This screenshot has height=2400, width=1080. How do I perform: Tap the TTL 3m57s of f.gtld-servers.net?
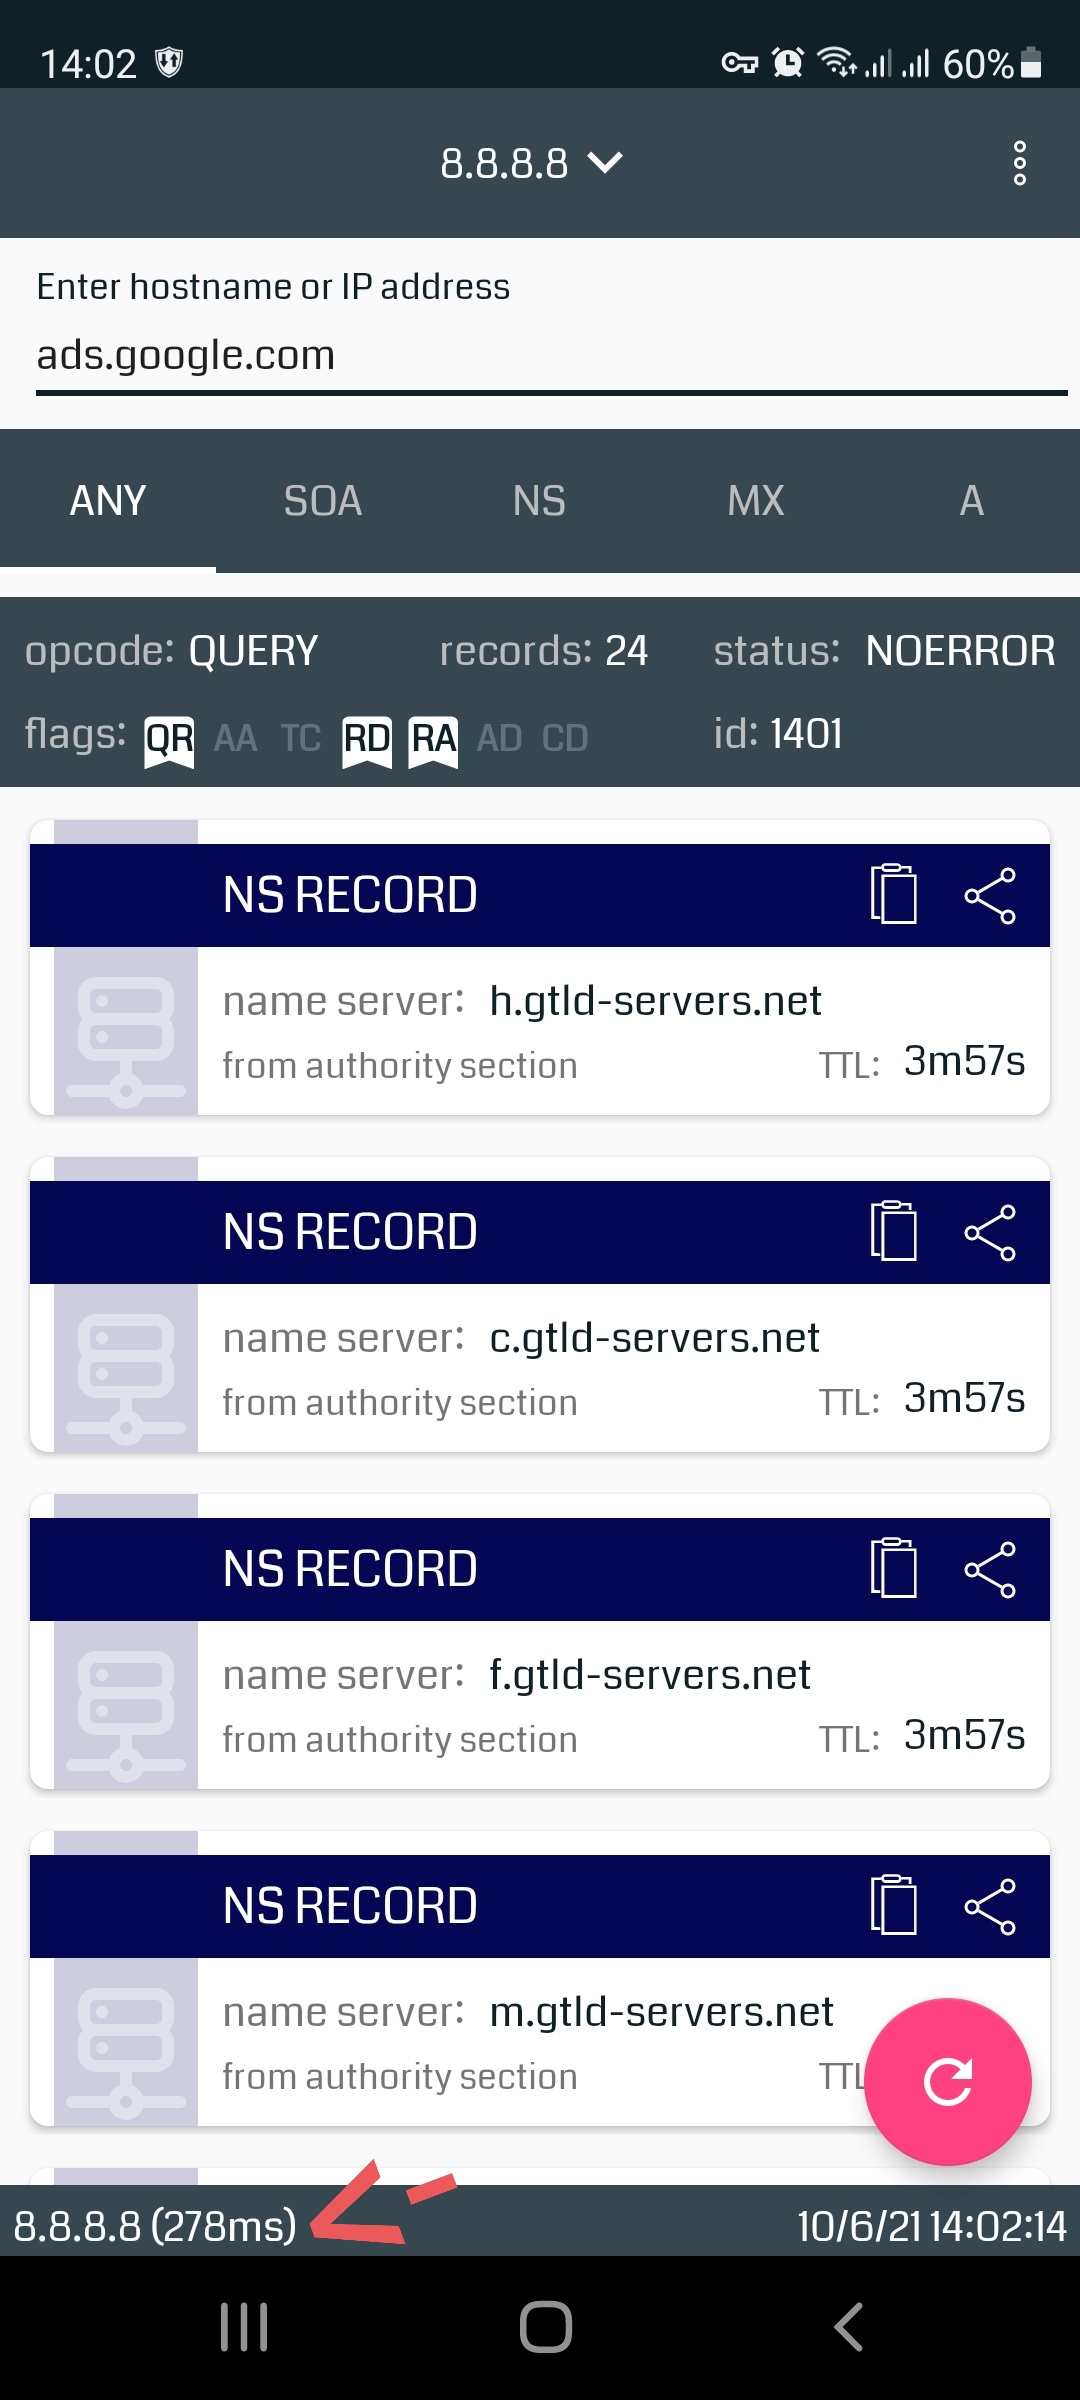coord(964,1735)
